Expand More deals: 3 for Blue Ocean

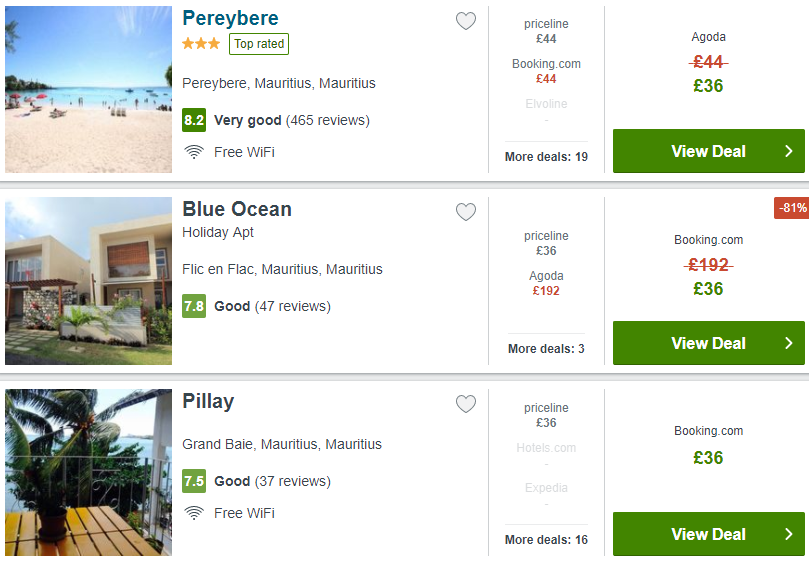coord(546,349)
